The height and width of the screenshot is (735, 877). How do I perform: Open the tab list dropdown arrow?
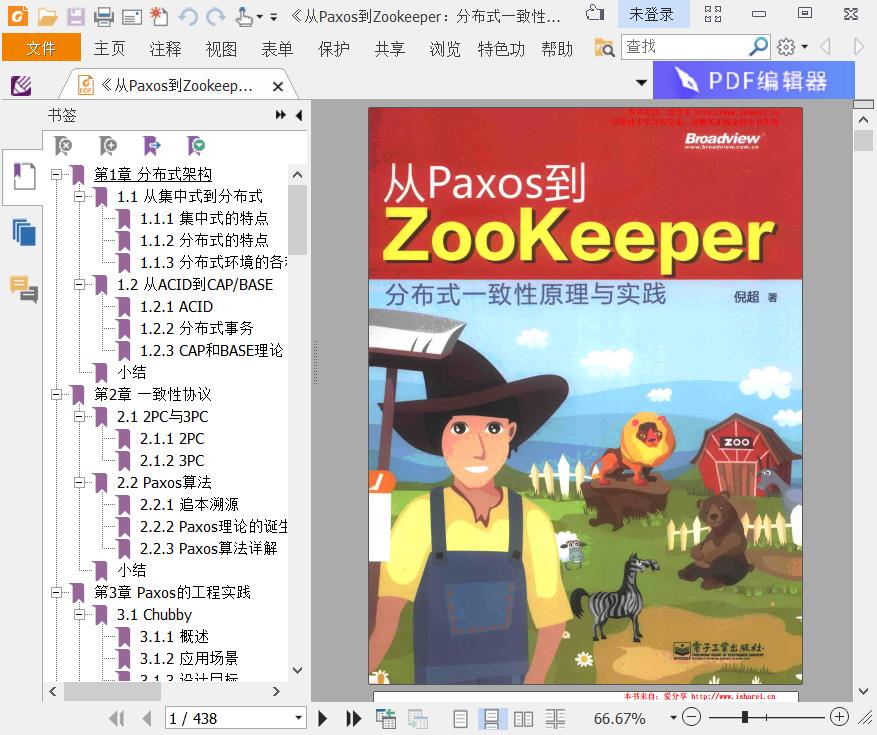coord(642,83)
